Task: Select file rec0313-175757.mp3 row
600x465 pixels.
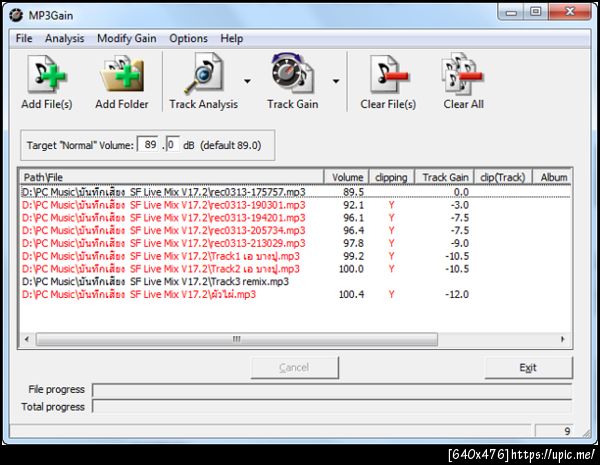Action: coord(295,192)
